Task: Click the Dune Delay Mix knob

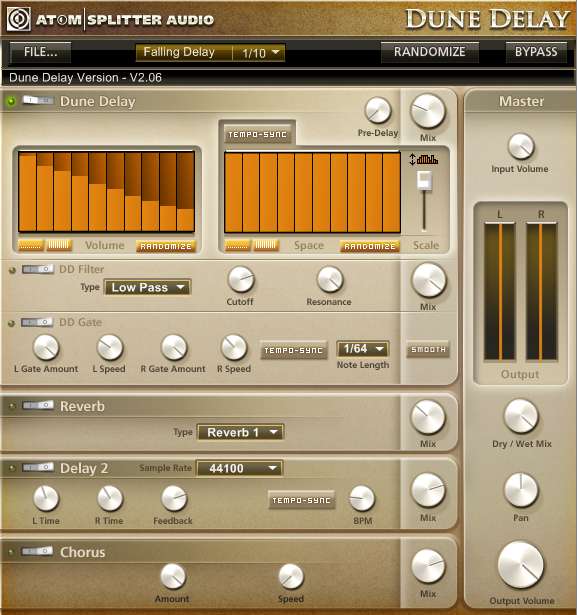Action: point(428,111)
